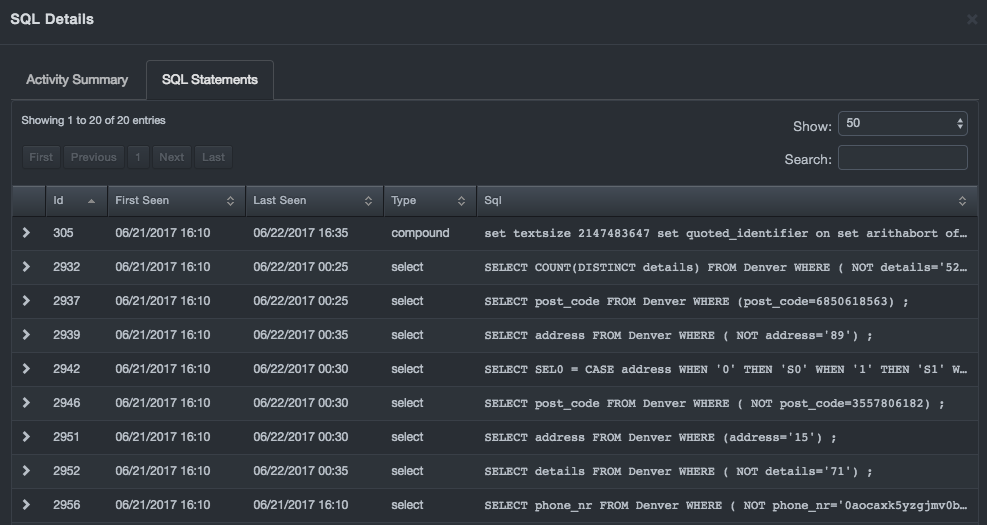
Task: Expand row with Id 2951
Action: pyautogui.click(x=27, y=437)
